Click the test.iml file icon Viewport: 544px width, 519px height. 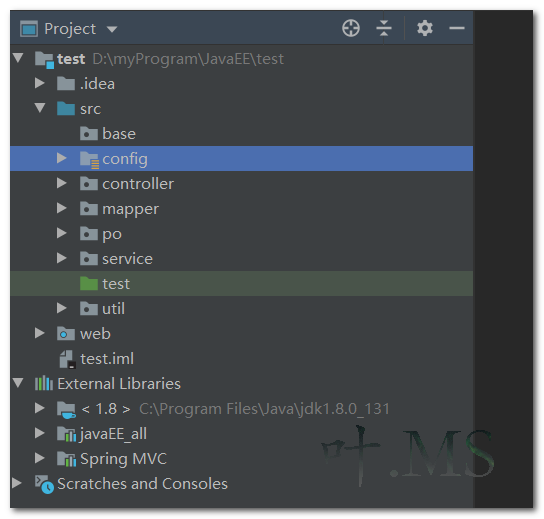67,359
